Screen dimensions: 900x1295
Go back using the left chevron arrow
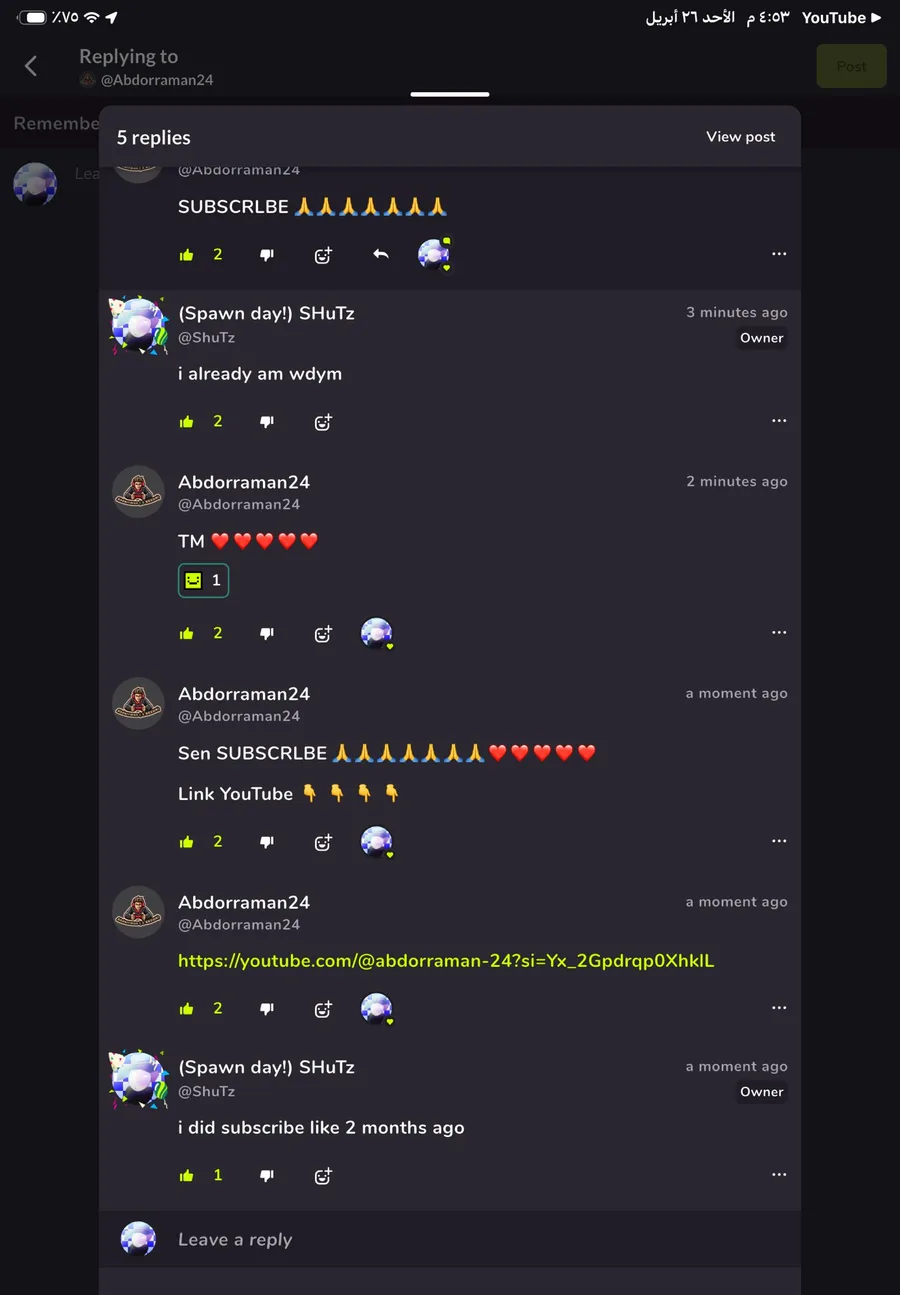[31, 66]
